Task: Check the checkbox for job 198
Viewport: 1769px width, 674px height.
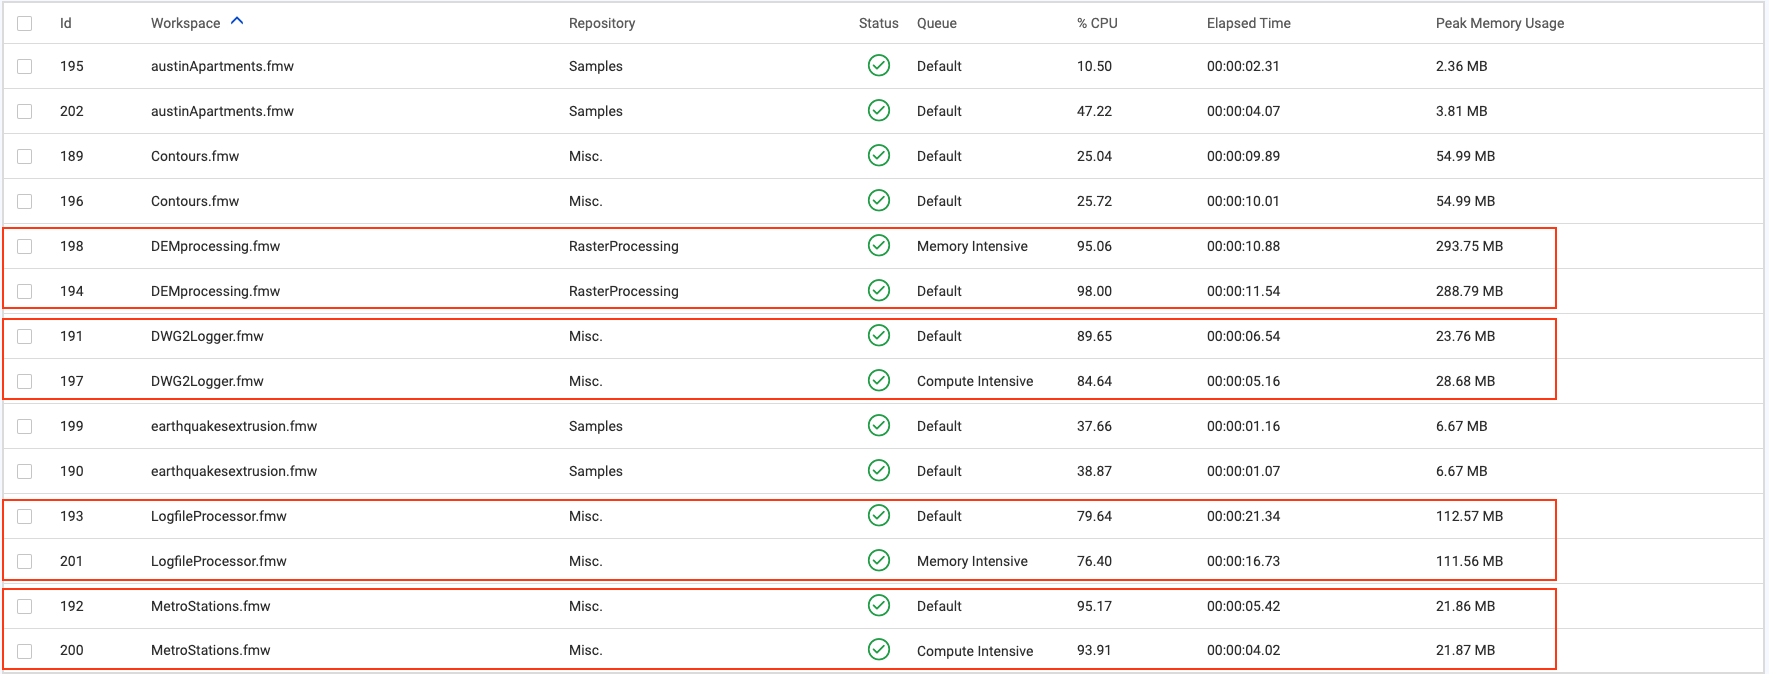Action: (x=24, y=245)
